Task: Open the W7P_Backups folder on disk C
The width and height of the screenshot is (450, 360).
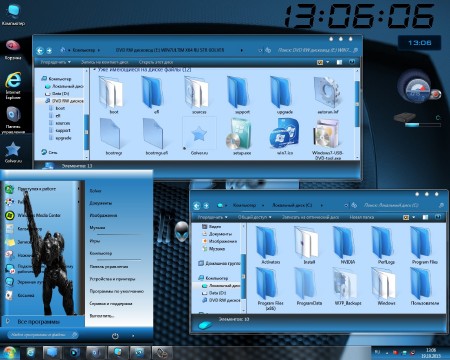Action: tap(347, 287)
